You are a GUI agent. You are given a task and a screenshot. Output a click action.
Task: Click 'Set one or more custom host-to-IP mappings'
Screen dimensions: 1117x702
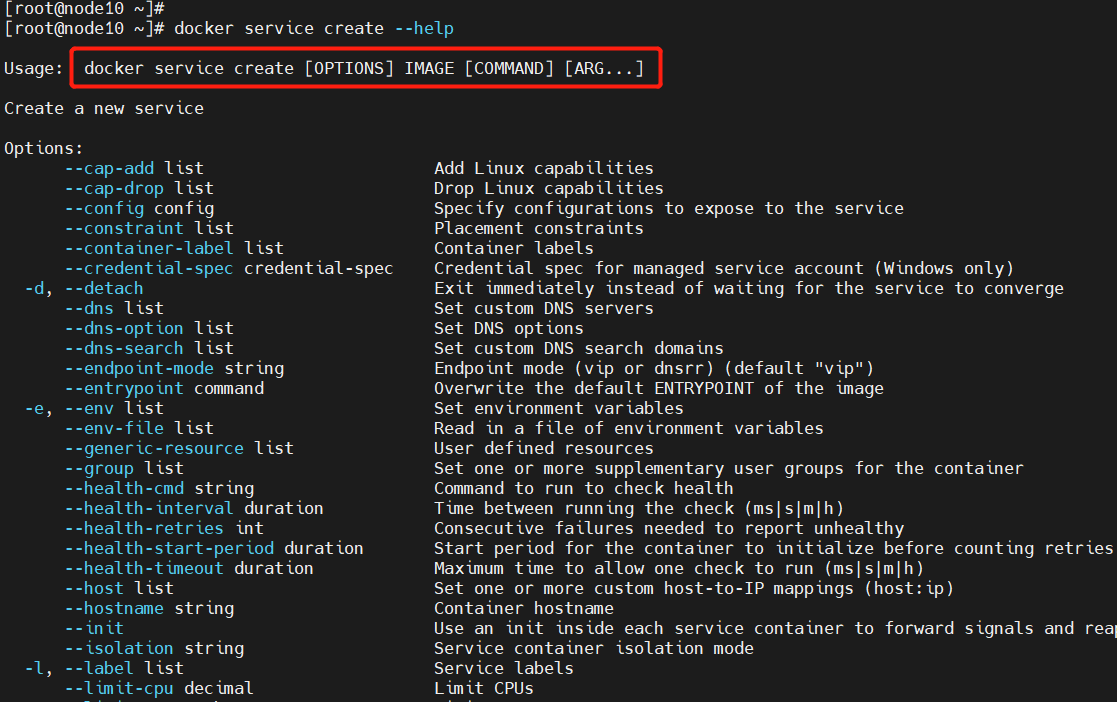[x=644, y=587]
